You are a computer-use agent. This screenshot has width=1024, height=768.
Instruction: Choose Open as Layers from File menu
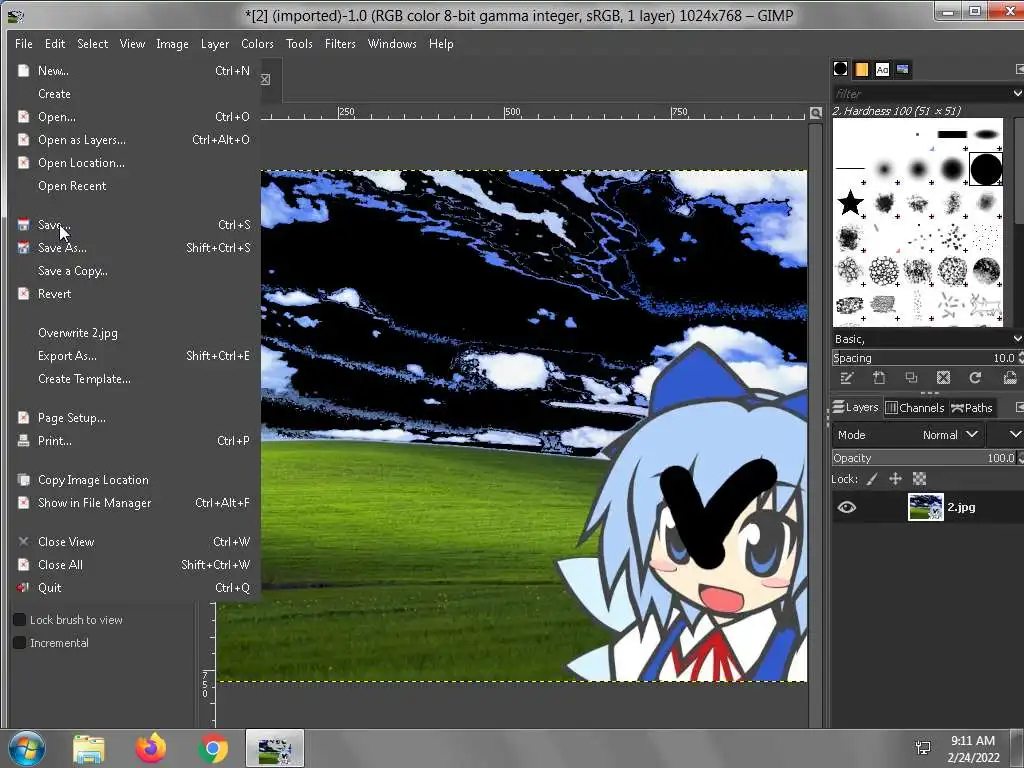pyautogui.click(x=135, y=140)
